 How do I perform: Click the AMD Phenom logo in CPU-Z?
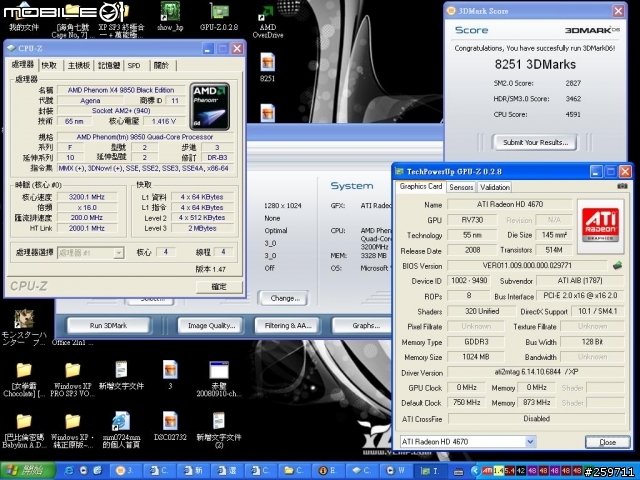[210, 107]
